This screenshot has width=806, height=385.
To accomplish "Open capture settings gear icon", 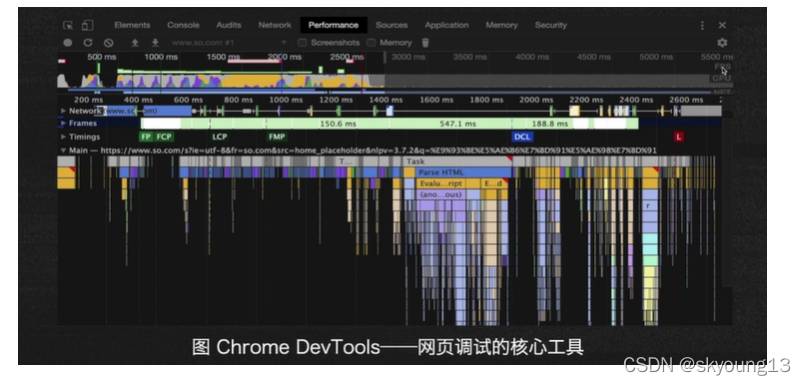I will pyautogui.click(x=722, y=43).
